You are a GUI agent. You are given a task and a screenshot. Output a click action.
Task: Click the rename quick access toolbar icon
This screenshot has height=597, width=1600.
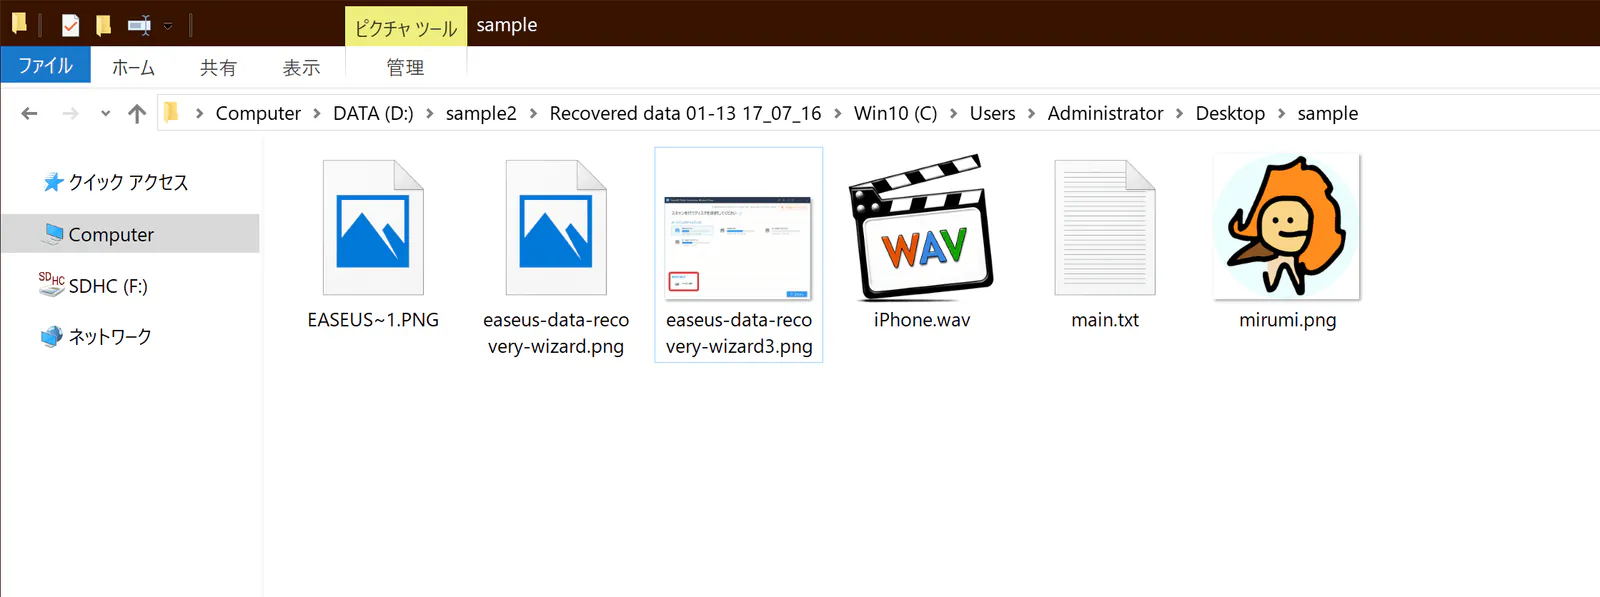tap(139, 25)
